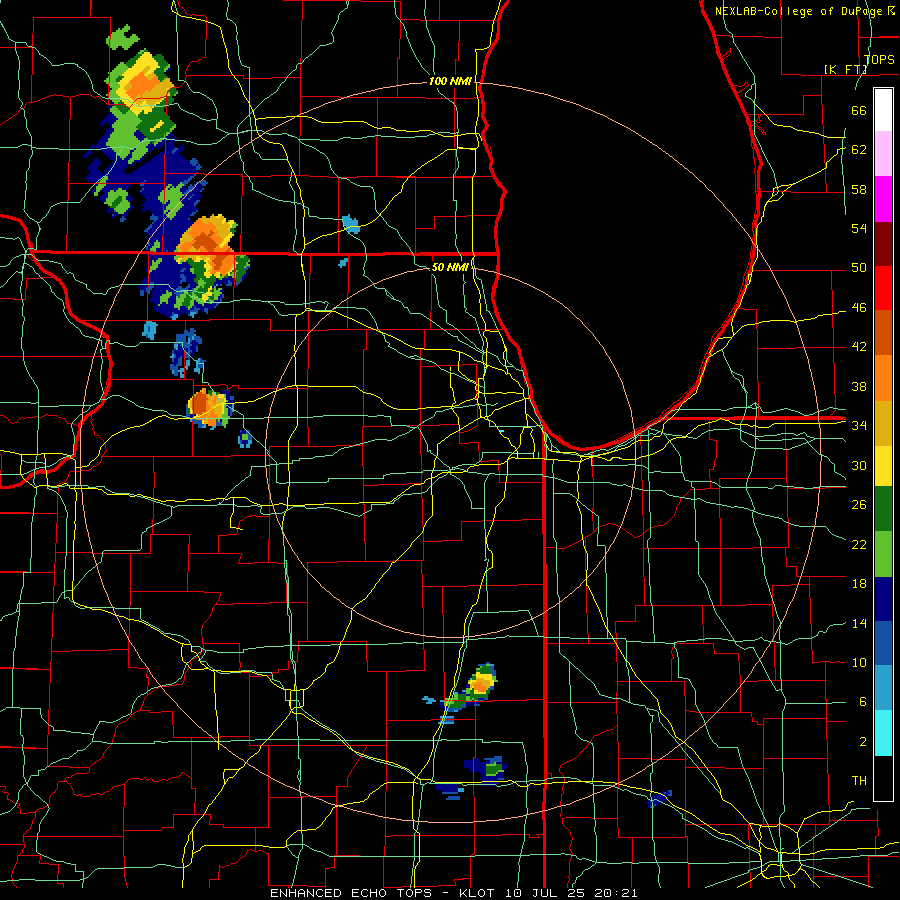Viewport: 900px width, 900px height.
Task: Click the "14" legend value
Action: click(859, 623)
